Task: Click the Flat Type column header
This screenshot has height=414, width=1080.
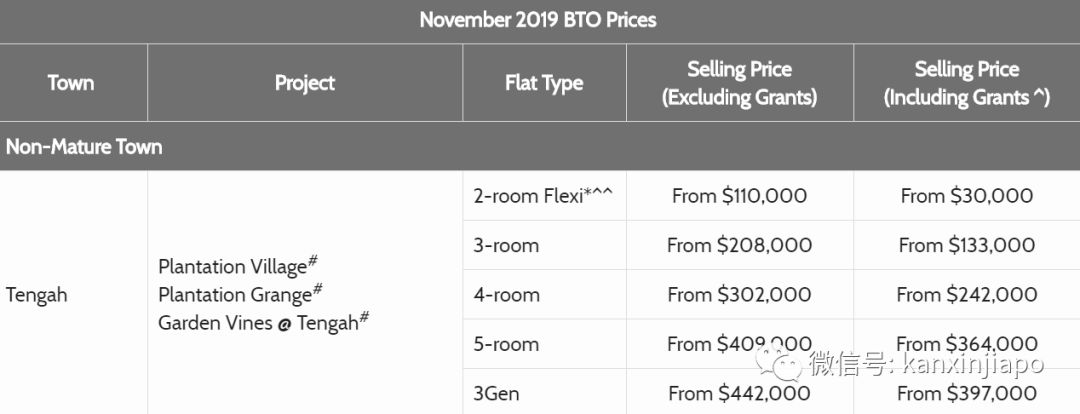Action: pos(544,83)
